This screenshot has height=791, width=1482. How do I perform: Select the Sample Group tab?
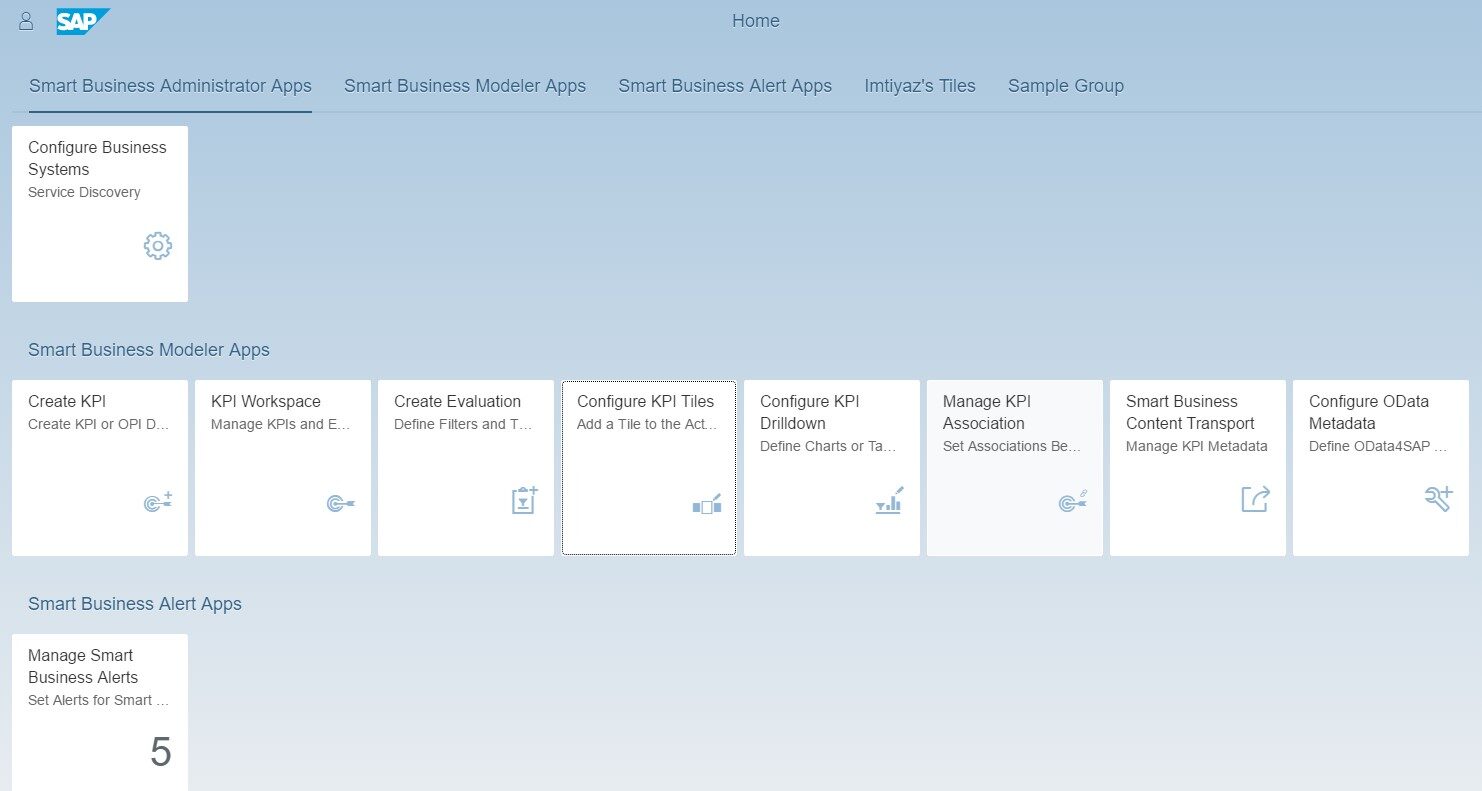(1065, 86)
